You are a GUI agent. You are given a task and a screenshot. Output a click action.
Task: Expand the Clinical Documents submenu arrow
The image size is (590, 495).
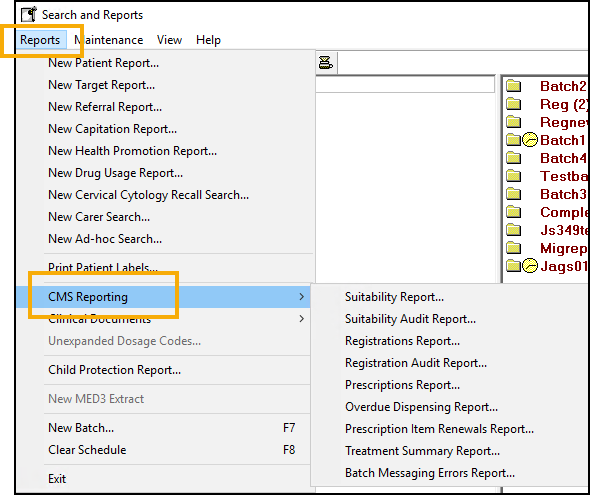click(x=301, y=319)
